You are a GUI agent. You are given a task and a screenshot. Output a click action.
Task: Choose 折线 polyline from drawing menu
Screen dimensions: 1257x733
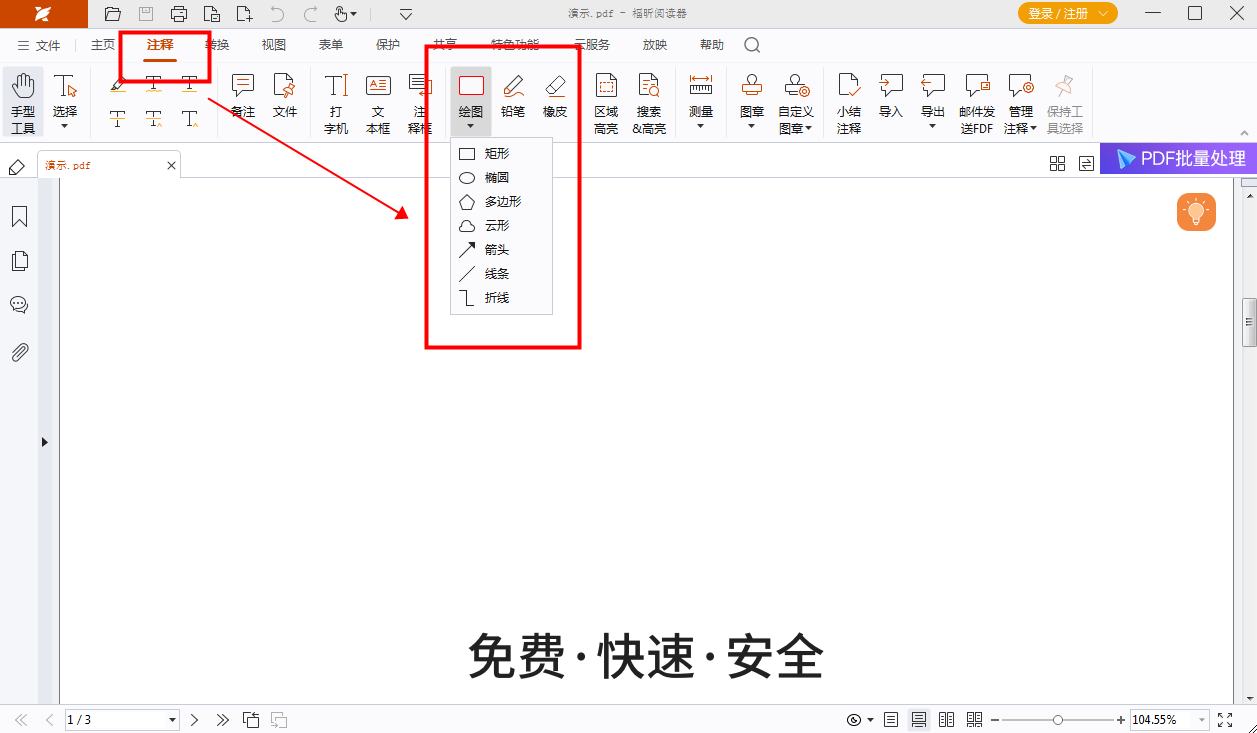[502, 297]
